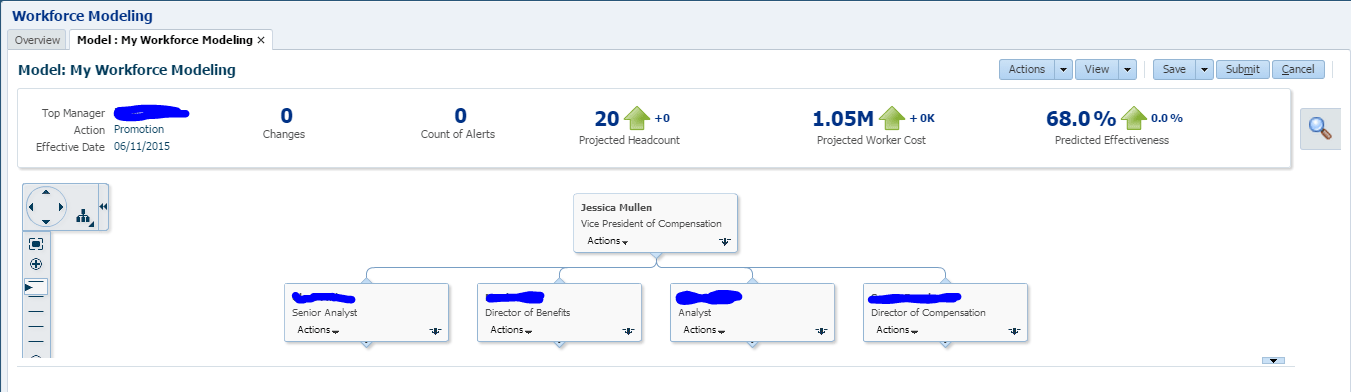Select Model : My Workforce Modeling tab
This screenshot has height=392, width=1351.
(165, 40)
